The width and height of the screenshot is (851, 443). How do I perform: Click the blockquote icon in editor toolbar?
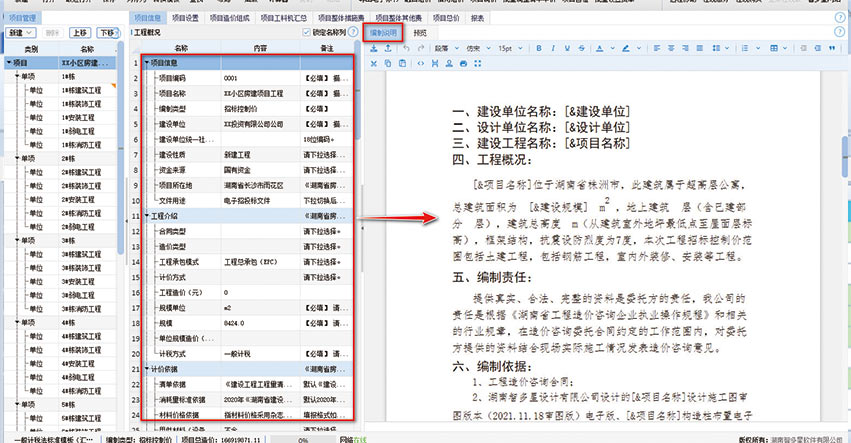pos(831,48)
